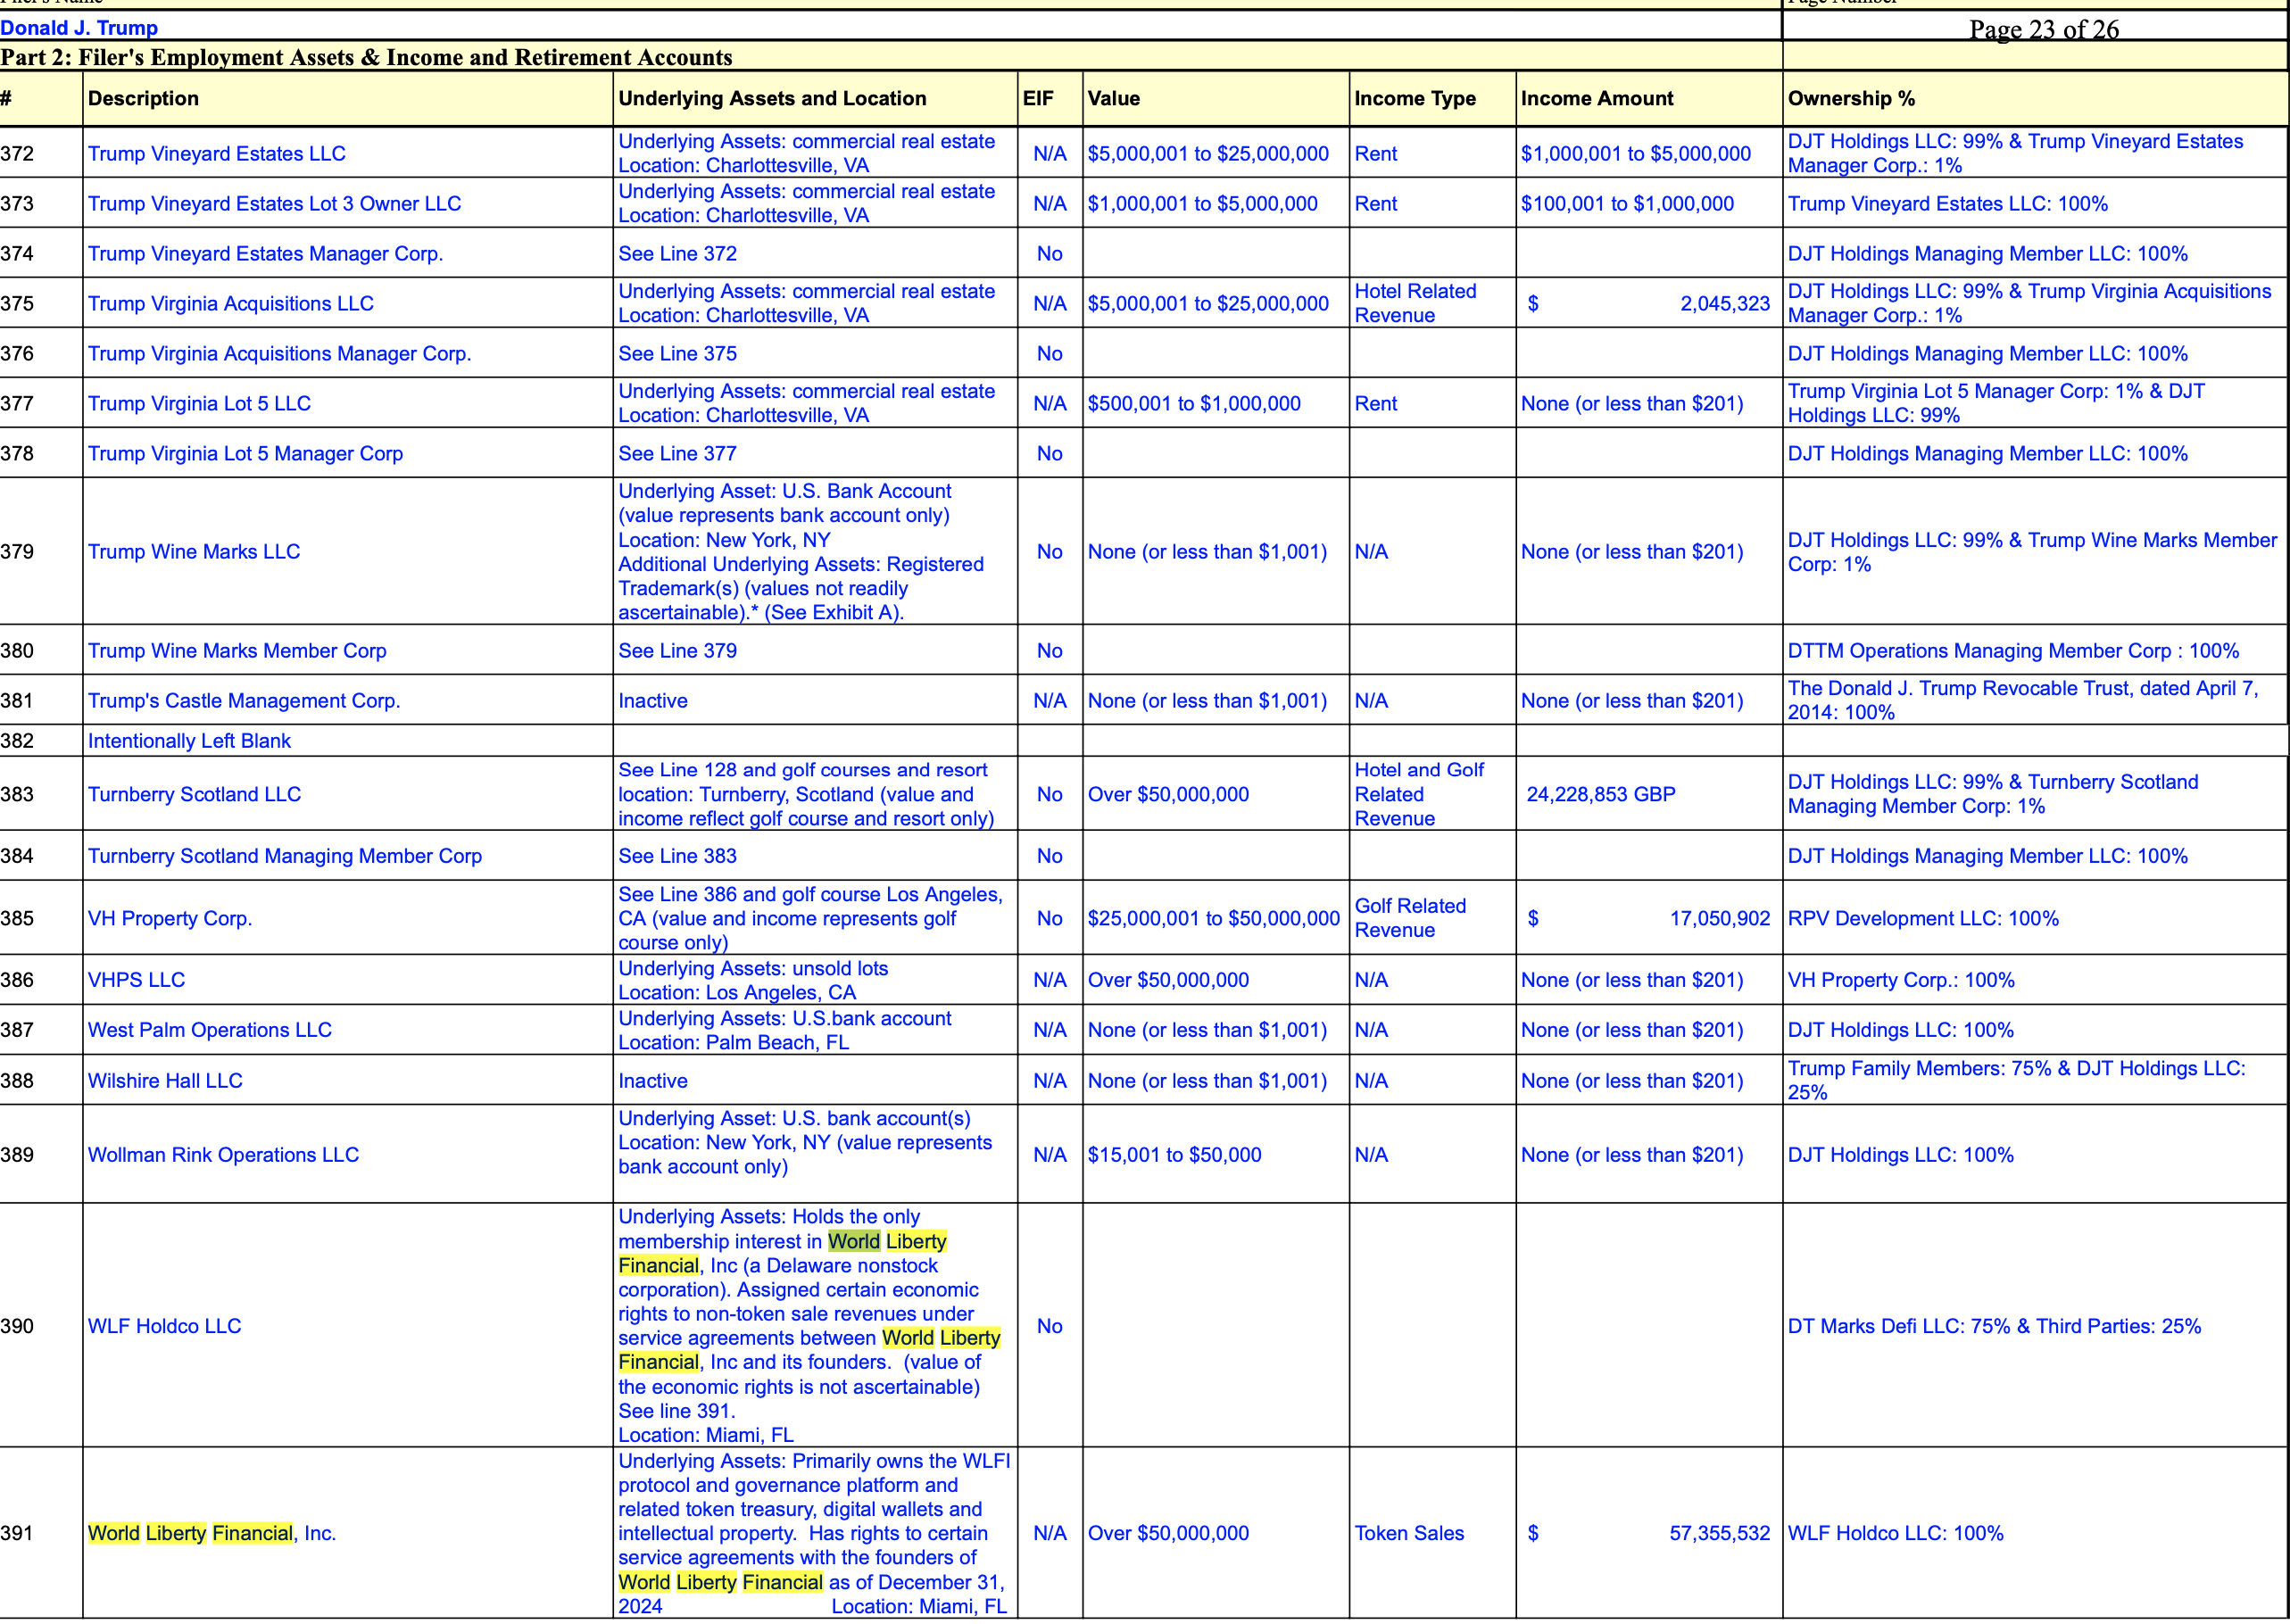Click the 'Token Sales' income type
The width and height of the screenshot is (2290, 1624).
1409,1534
